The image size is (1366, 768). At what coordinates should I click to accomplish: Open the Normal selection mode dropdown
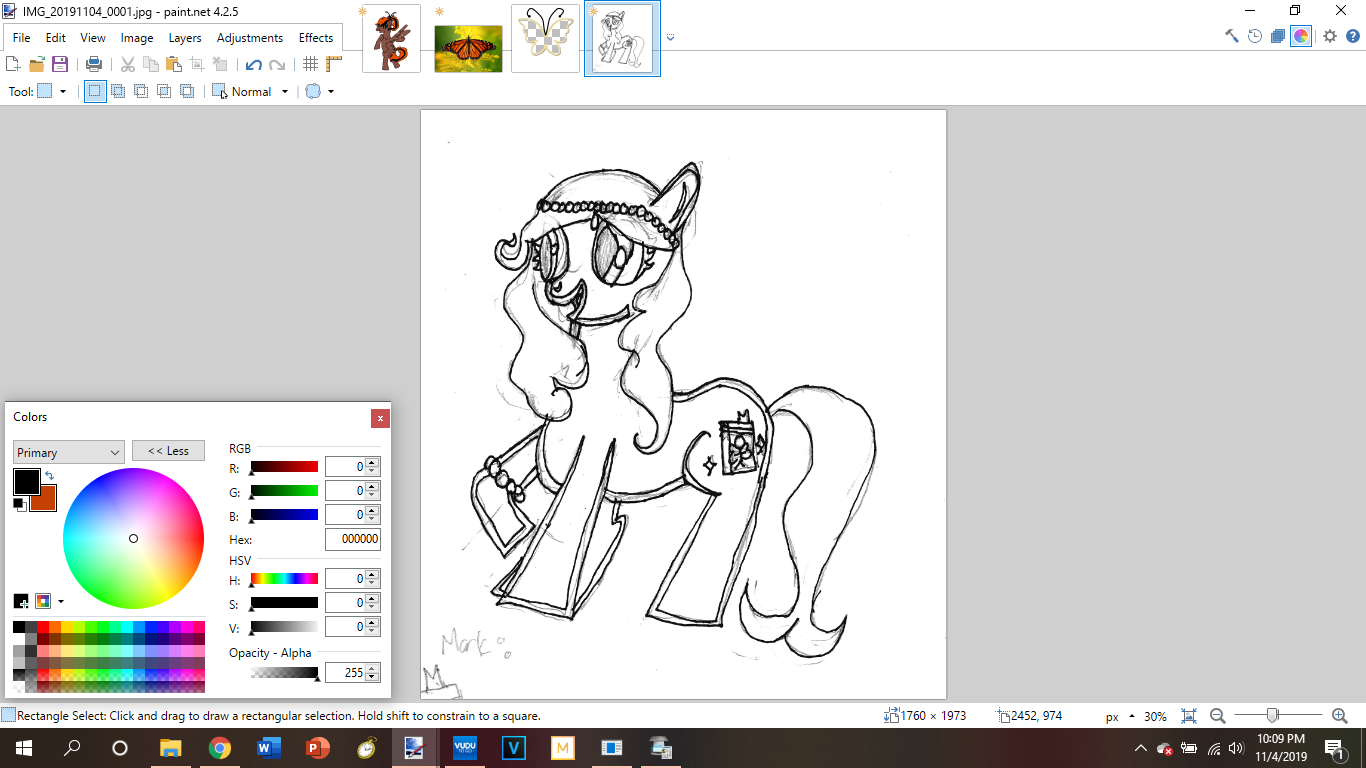250,91
